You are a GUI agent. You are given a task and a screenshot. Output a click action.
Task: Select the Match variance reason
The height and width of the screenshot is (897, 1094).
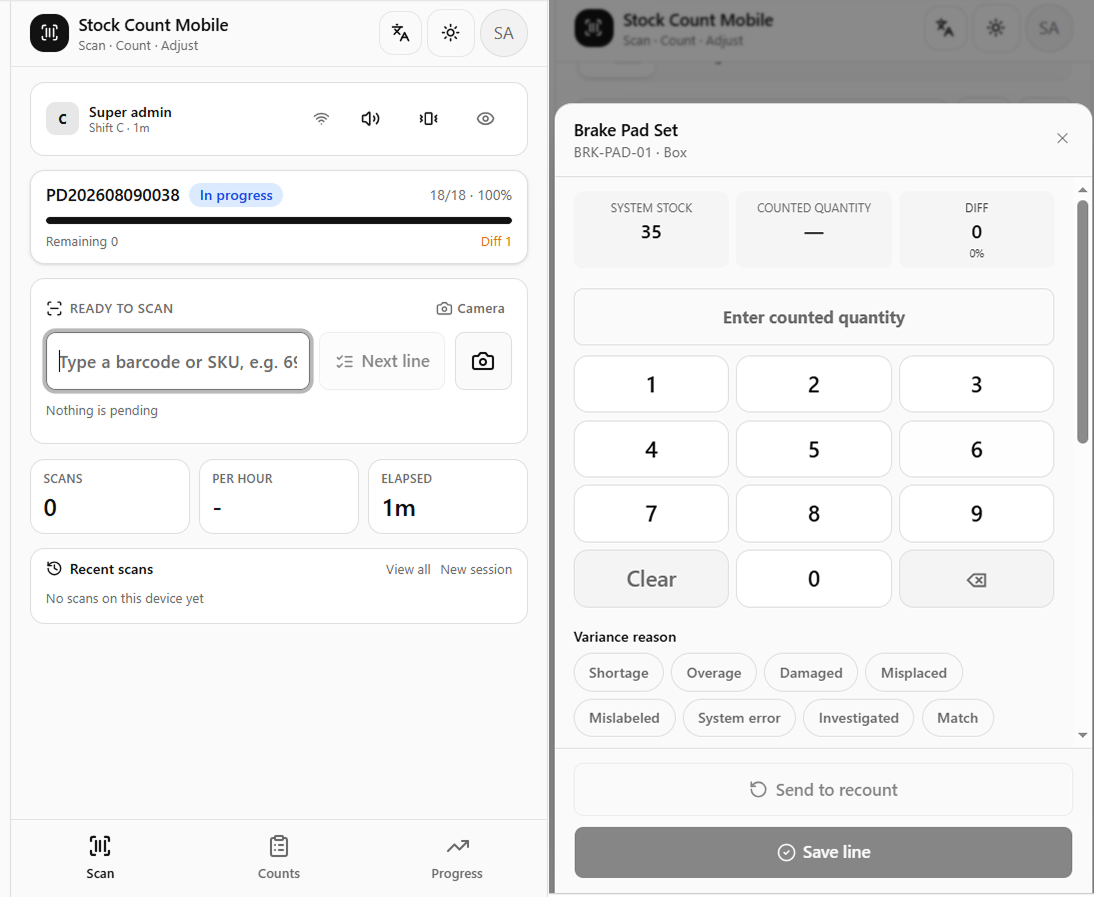pyautogui.click(x=957, y=718)
